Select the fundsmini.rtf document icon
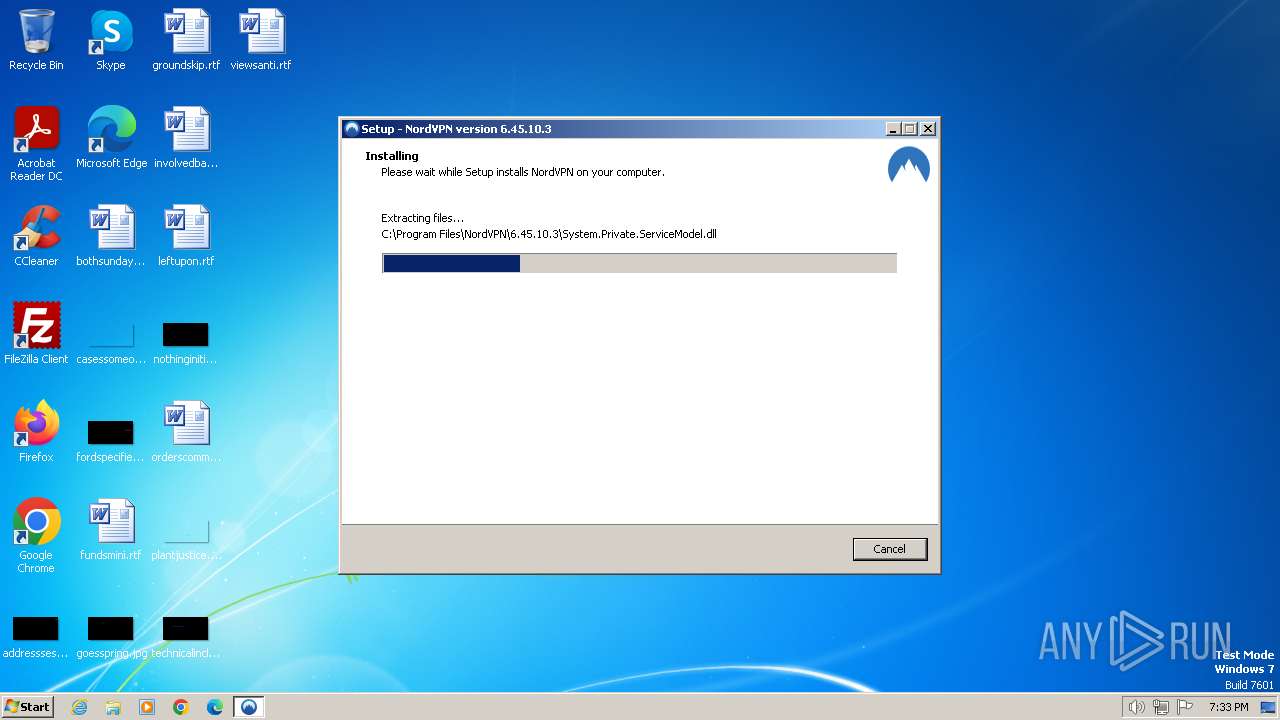Viewport: 1280px width, 720px height. coord(111,531)
